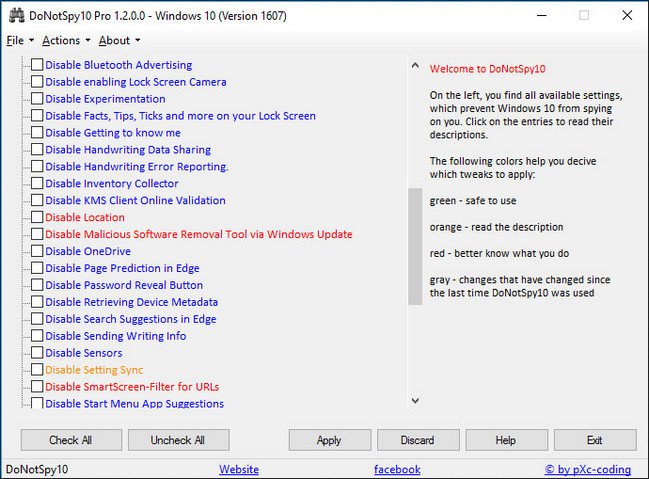
Task: Open the About menu
Action: 119,41
